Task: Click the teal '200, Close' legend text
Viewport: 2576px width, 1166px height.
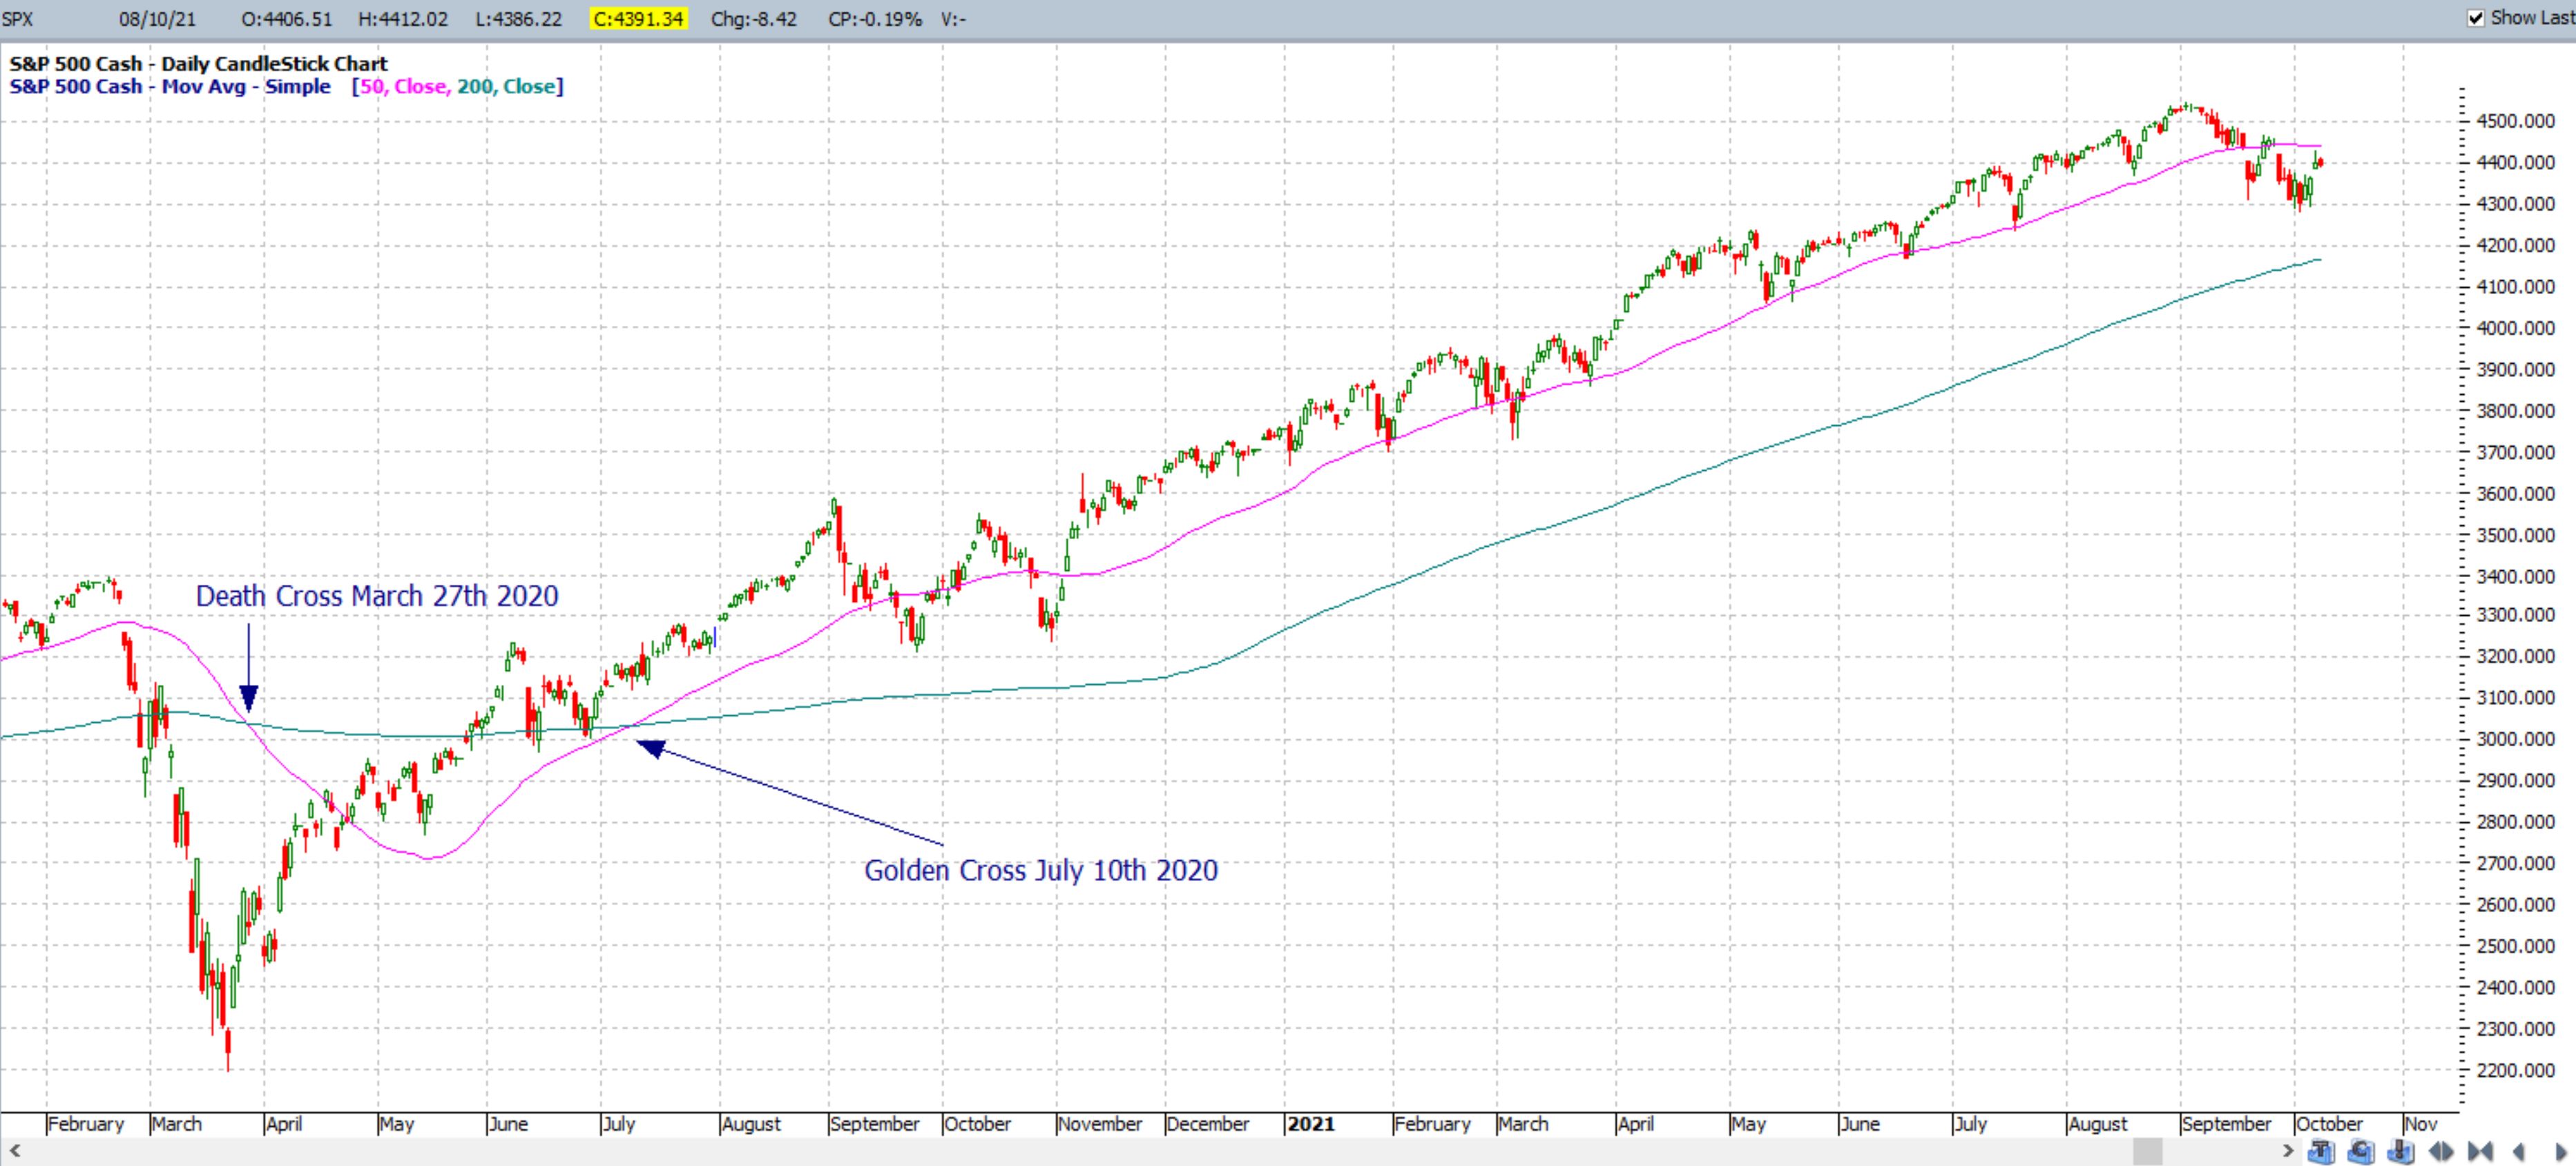Action: tap(506, 87)
